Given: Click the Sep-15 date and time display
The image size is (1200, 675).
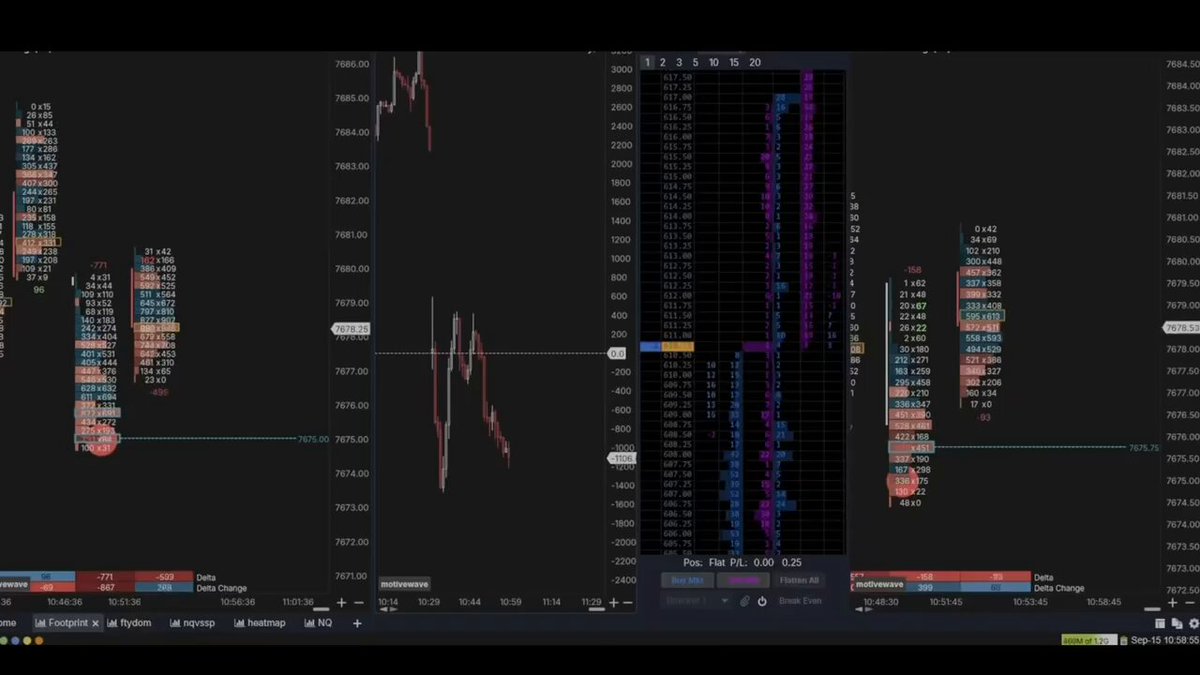Looking at the screenshot, I should (1164, 640).
